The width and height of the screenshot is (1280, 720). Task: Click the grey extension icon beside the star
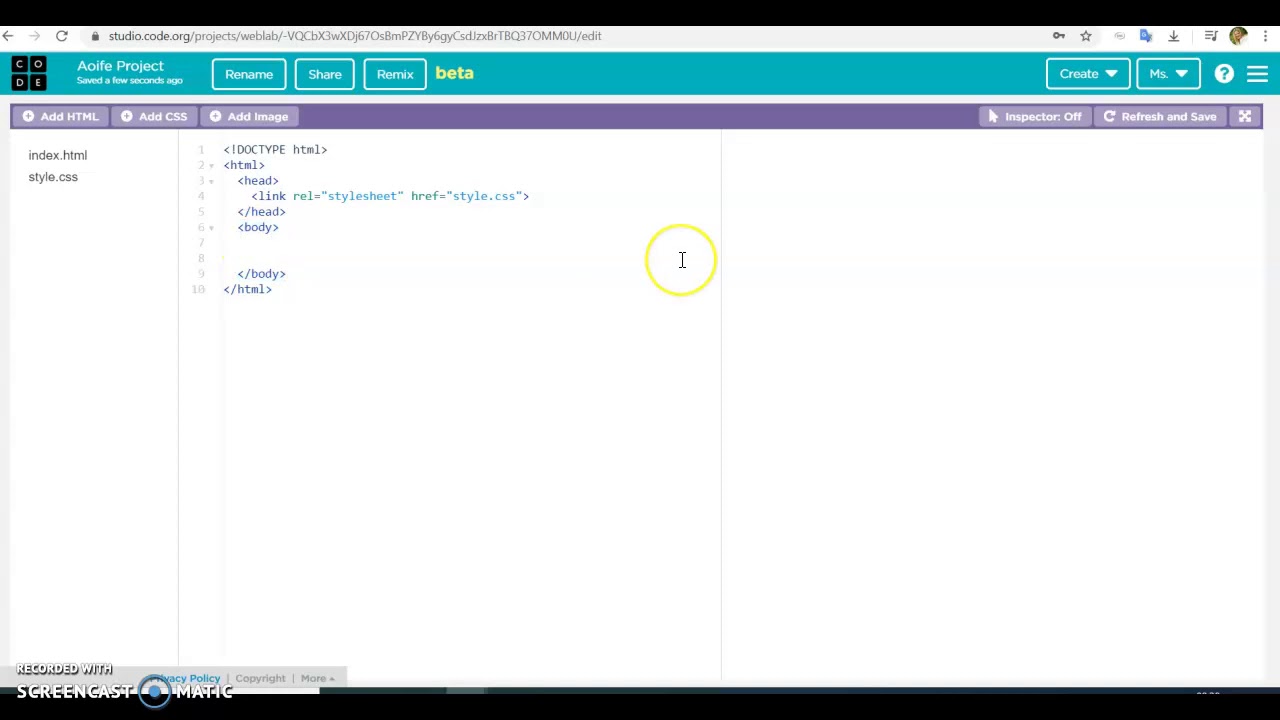pyautogui.click(x=1119, y=36)
